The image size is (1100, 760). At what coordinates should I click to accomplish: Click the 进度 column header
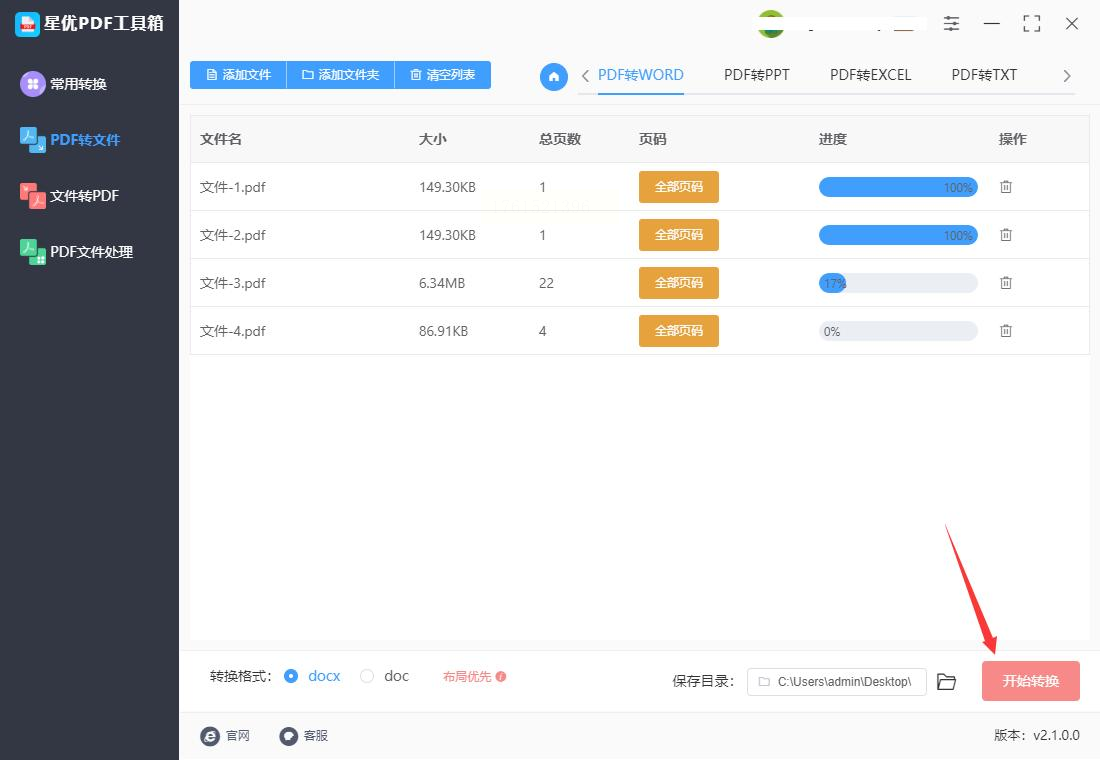pyautogui.click(x=833, y=139)
